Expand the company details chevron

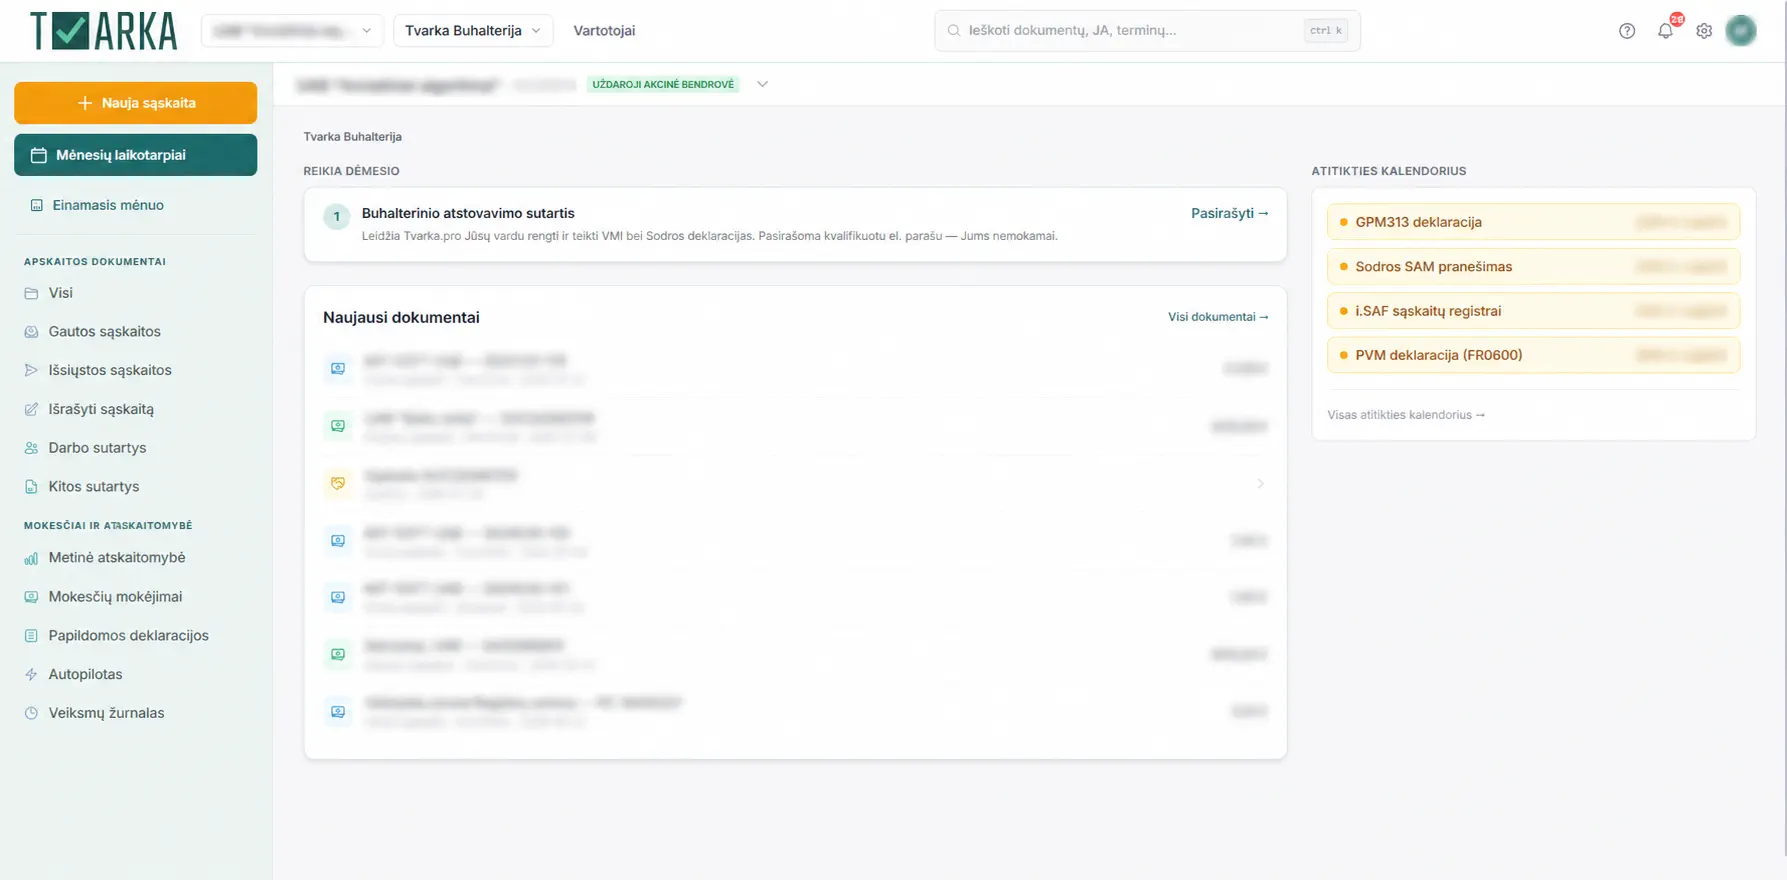762,84
